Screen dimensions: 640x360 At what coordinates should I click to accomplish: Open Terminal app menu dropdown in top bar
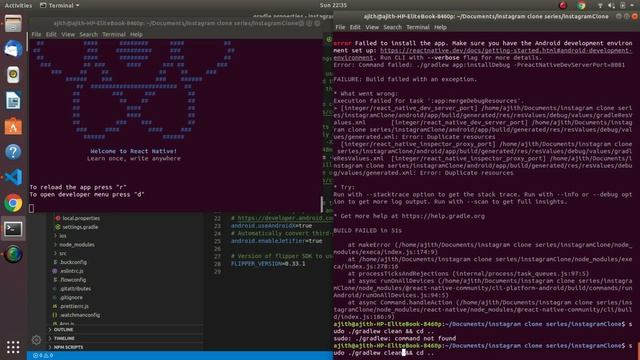pos(60,5)
